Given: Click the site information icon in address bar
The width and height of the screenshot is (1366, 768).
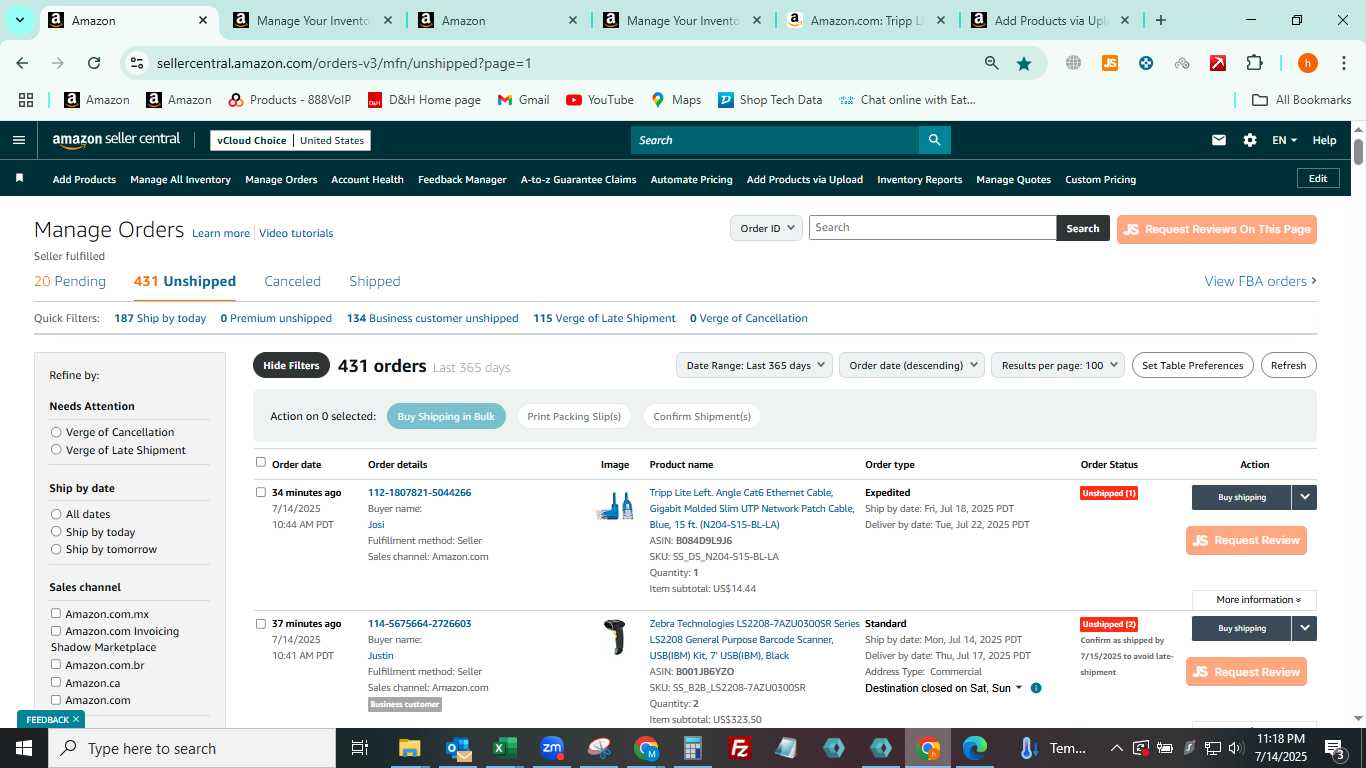Looking at the screenshot, I should [137, 63].
